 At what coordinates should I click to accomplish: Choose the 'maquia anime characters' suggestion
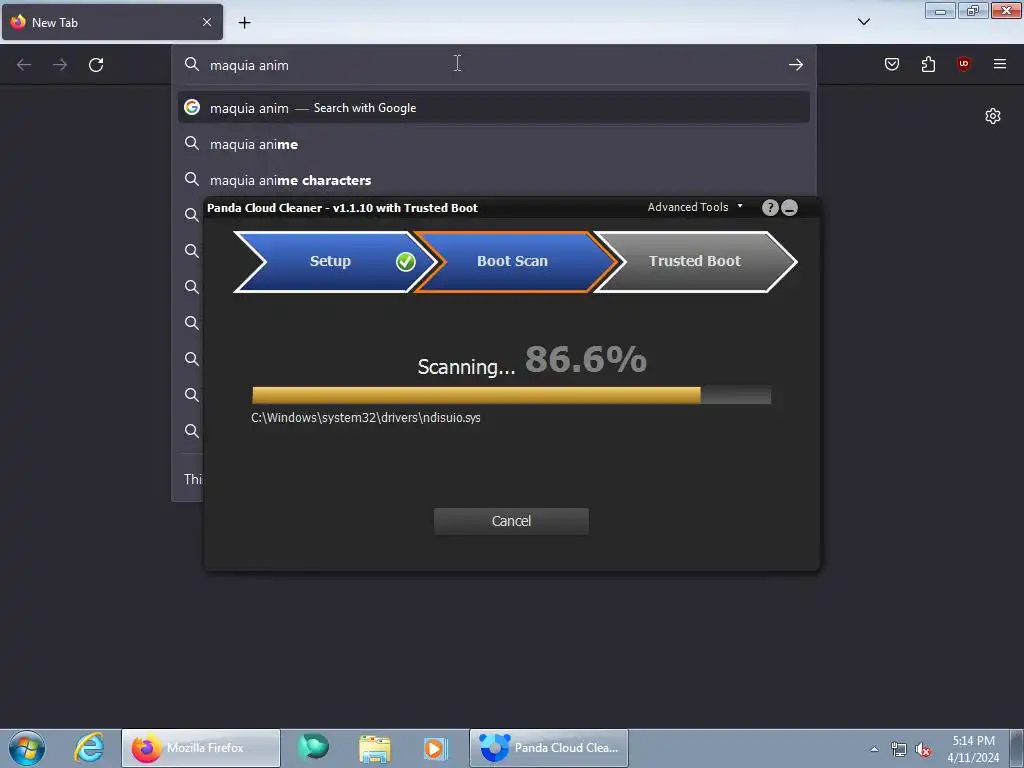pyautogui.click(x=493, y=180)
